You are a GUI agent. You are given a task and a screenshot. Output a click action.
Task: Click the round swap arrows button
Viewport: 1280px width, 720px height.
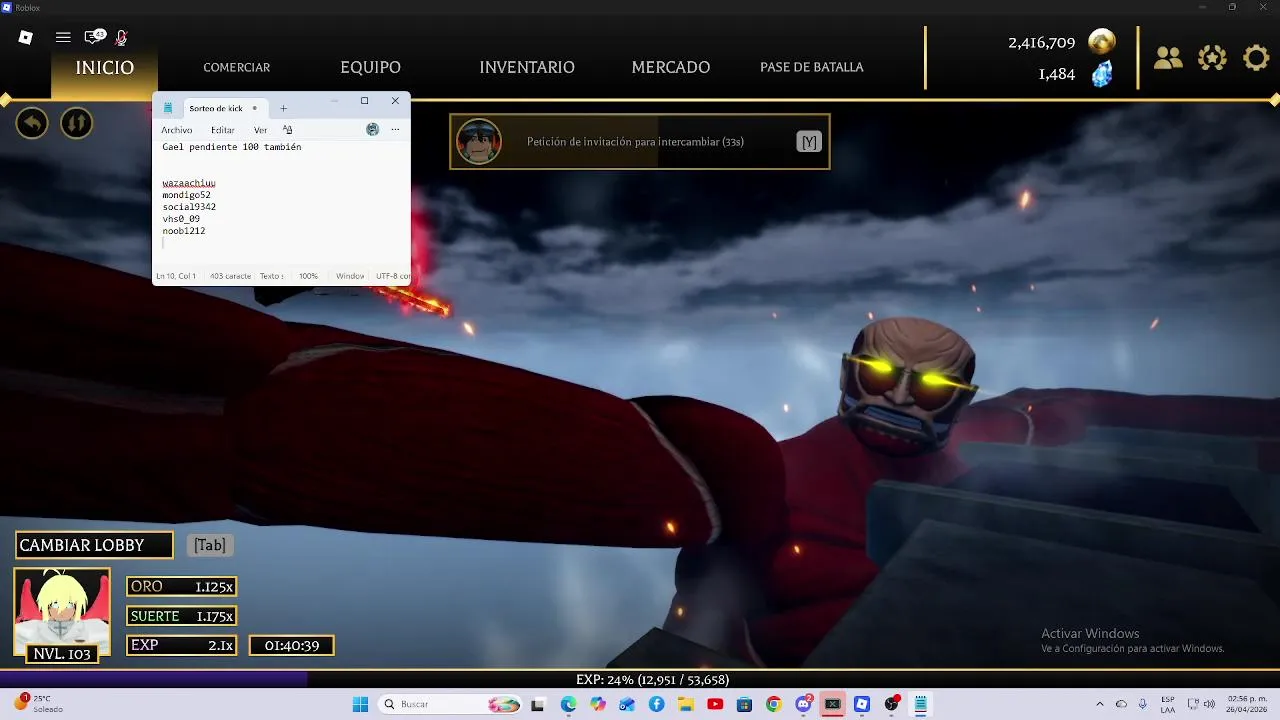(x=76, y=123)
